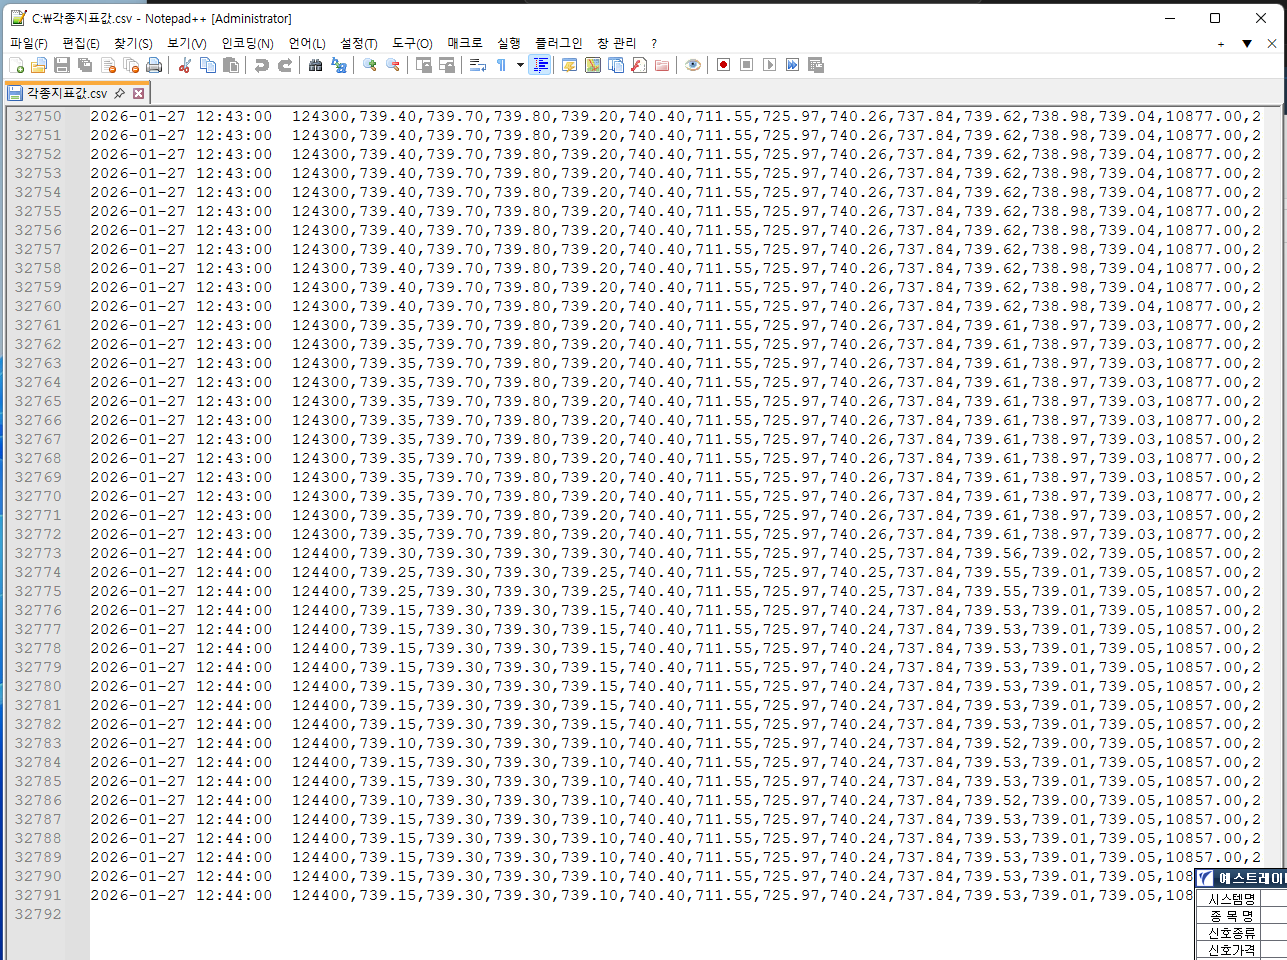
Task: Open the 인코딩(N) menu
Action: pyautogui.click(x=247, y=43)
